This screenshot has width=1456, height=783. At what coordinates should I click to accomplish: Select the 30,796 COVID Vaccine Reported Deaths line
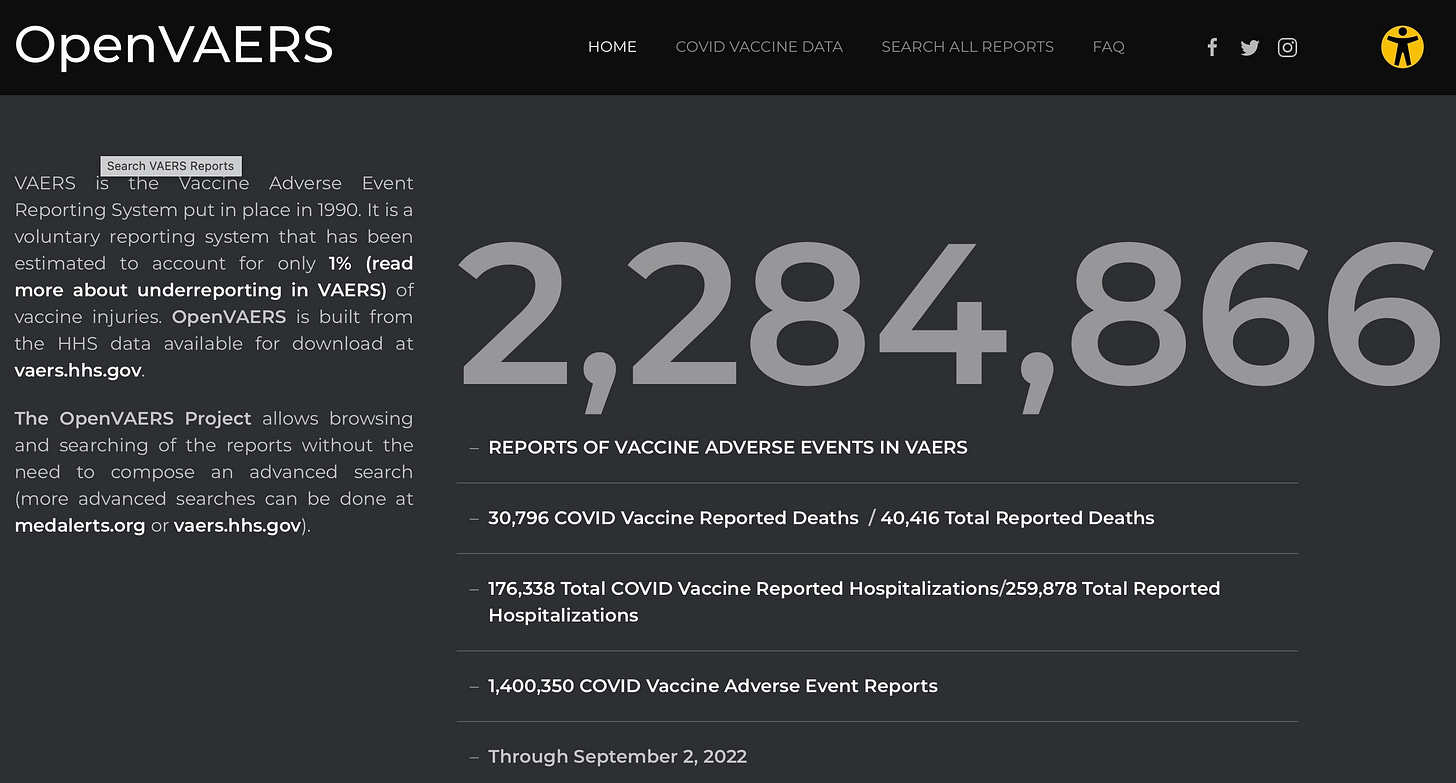[821, 518]
